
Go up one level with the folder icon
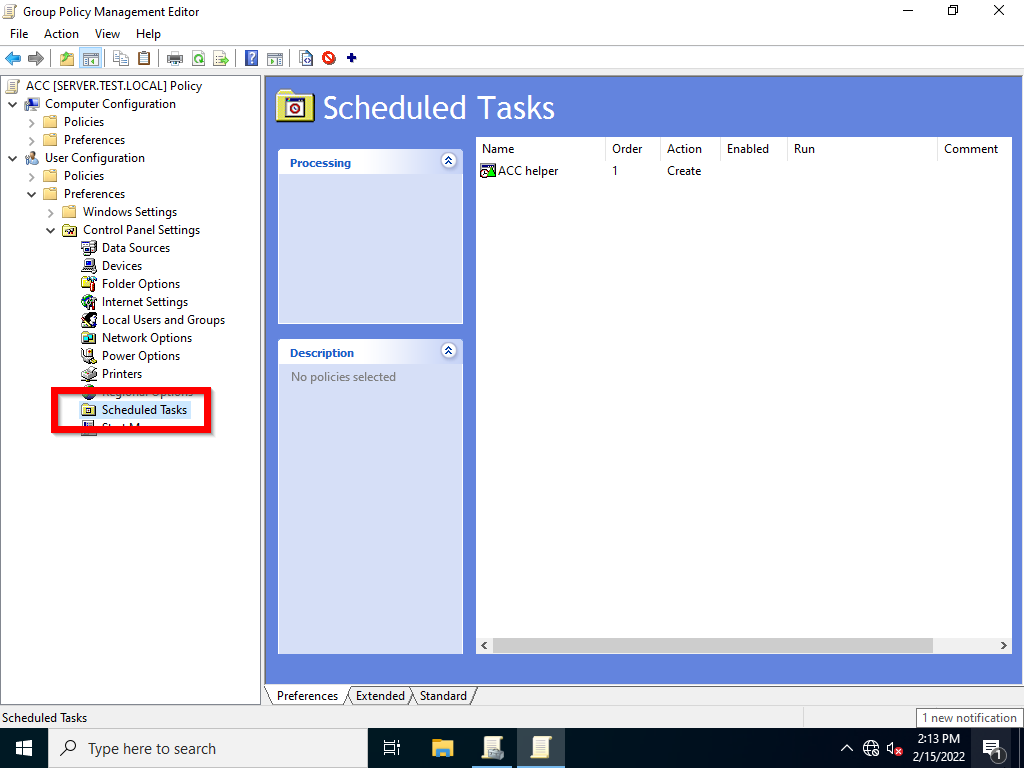pyautogui.click(x=67, y=58)
